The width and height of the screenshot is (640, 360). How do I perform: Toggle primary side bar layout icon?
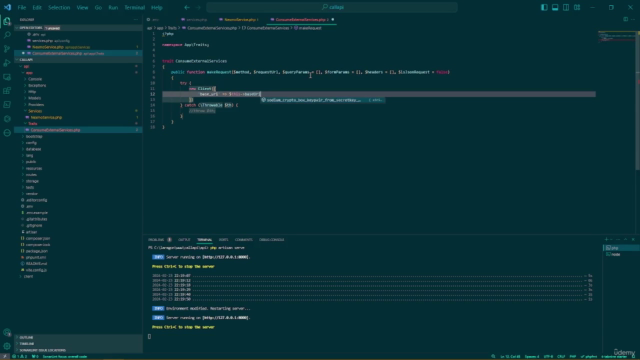point(544,7)
